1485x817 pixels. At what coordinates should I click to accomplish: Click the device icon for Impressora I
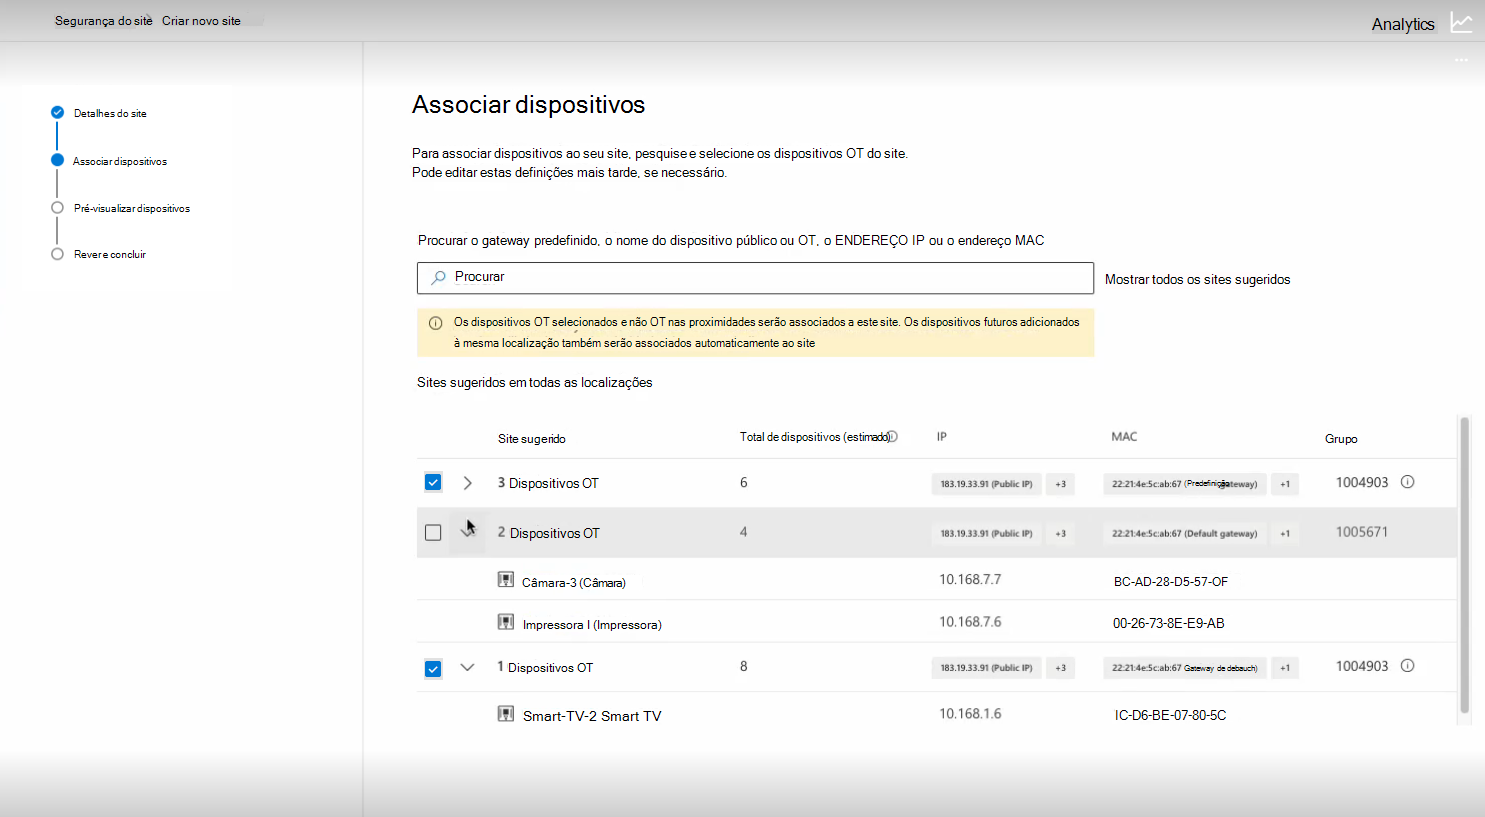[506, 622]
